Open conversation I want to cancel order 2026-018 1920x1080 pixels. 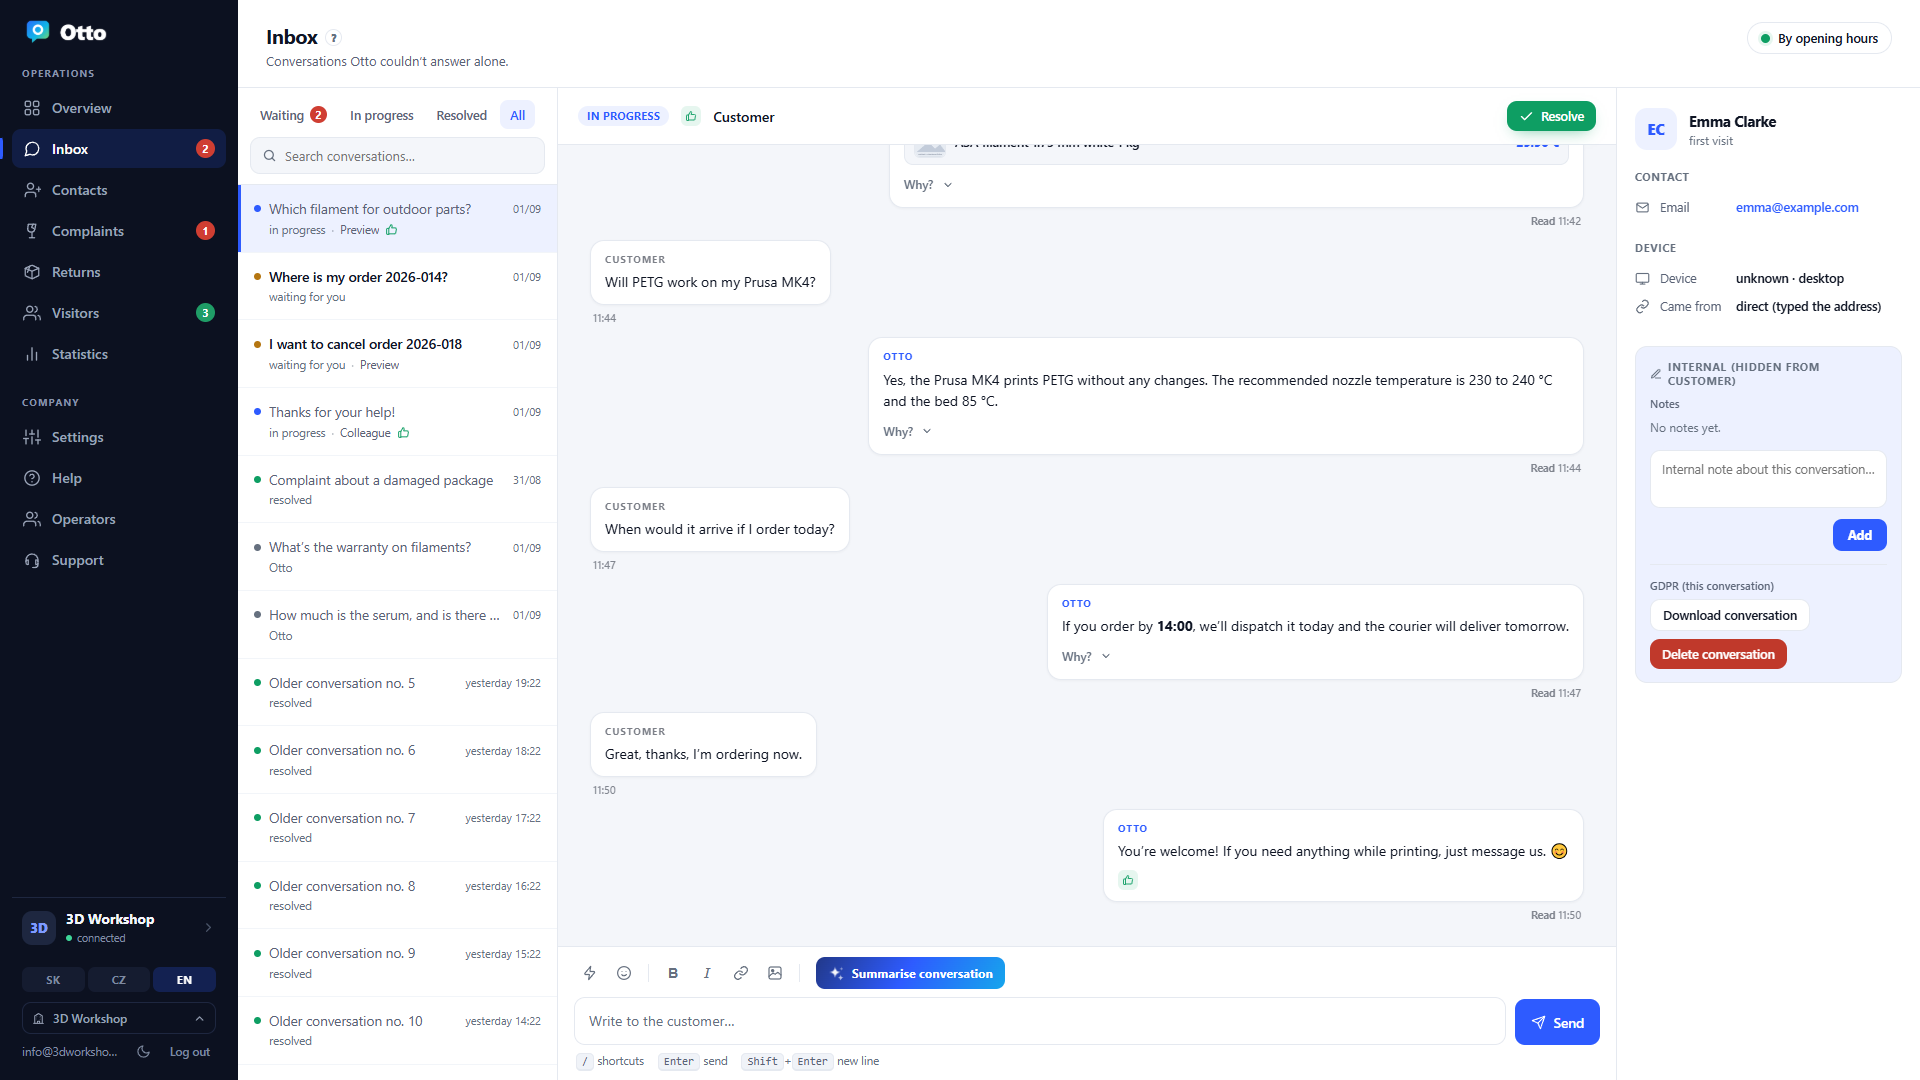point(397,354)
